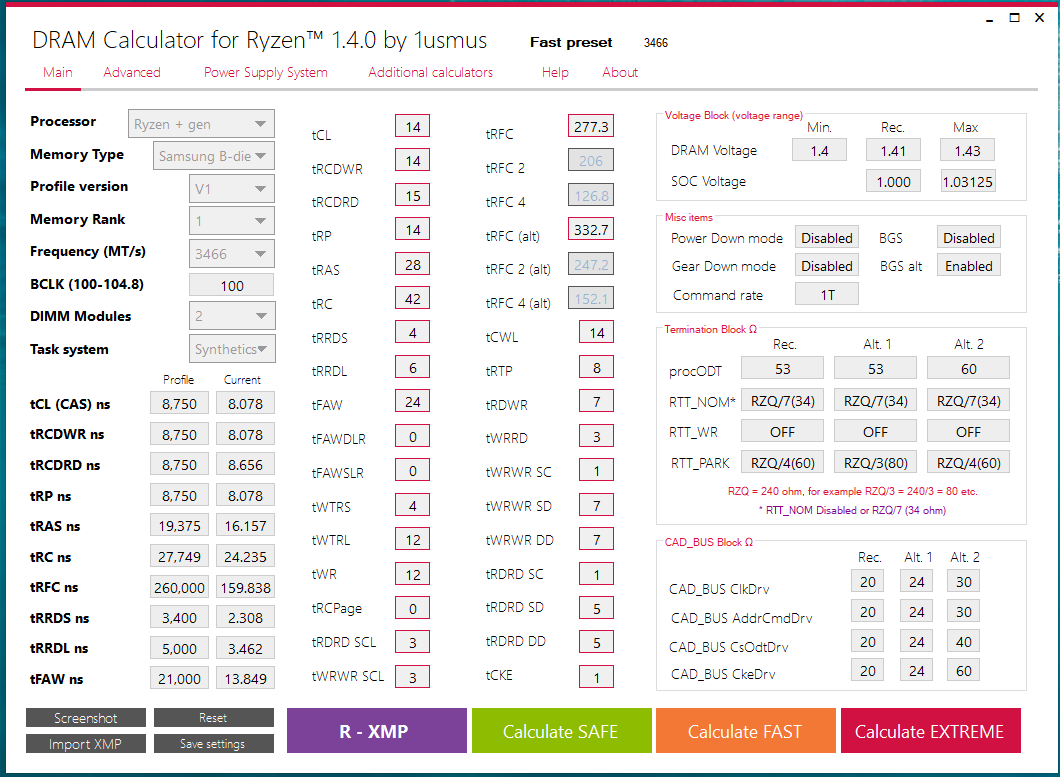Switch to the Main tab
The height and width of the screenshot is (777, 1060).
(x=57, y=72)
